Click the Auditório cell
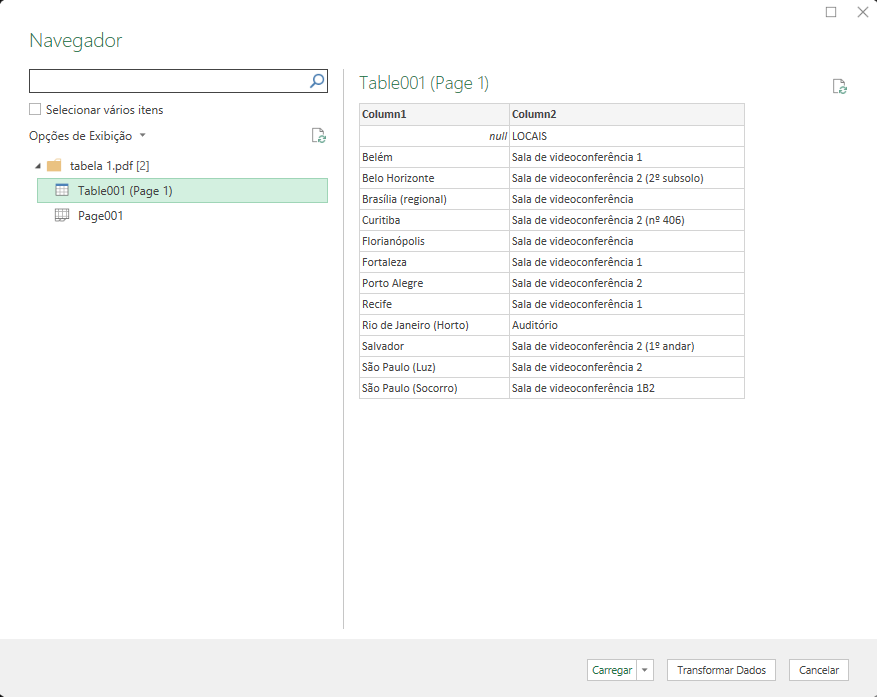The height and width of the screenshot is (697, 877). coord(626,325)
